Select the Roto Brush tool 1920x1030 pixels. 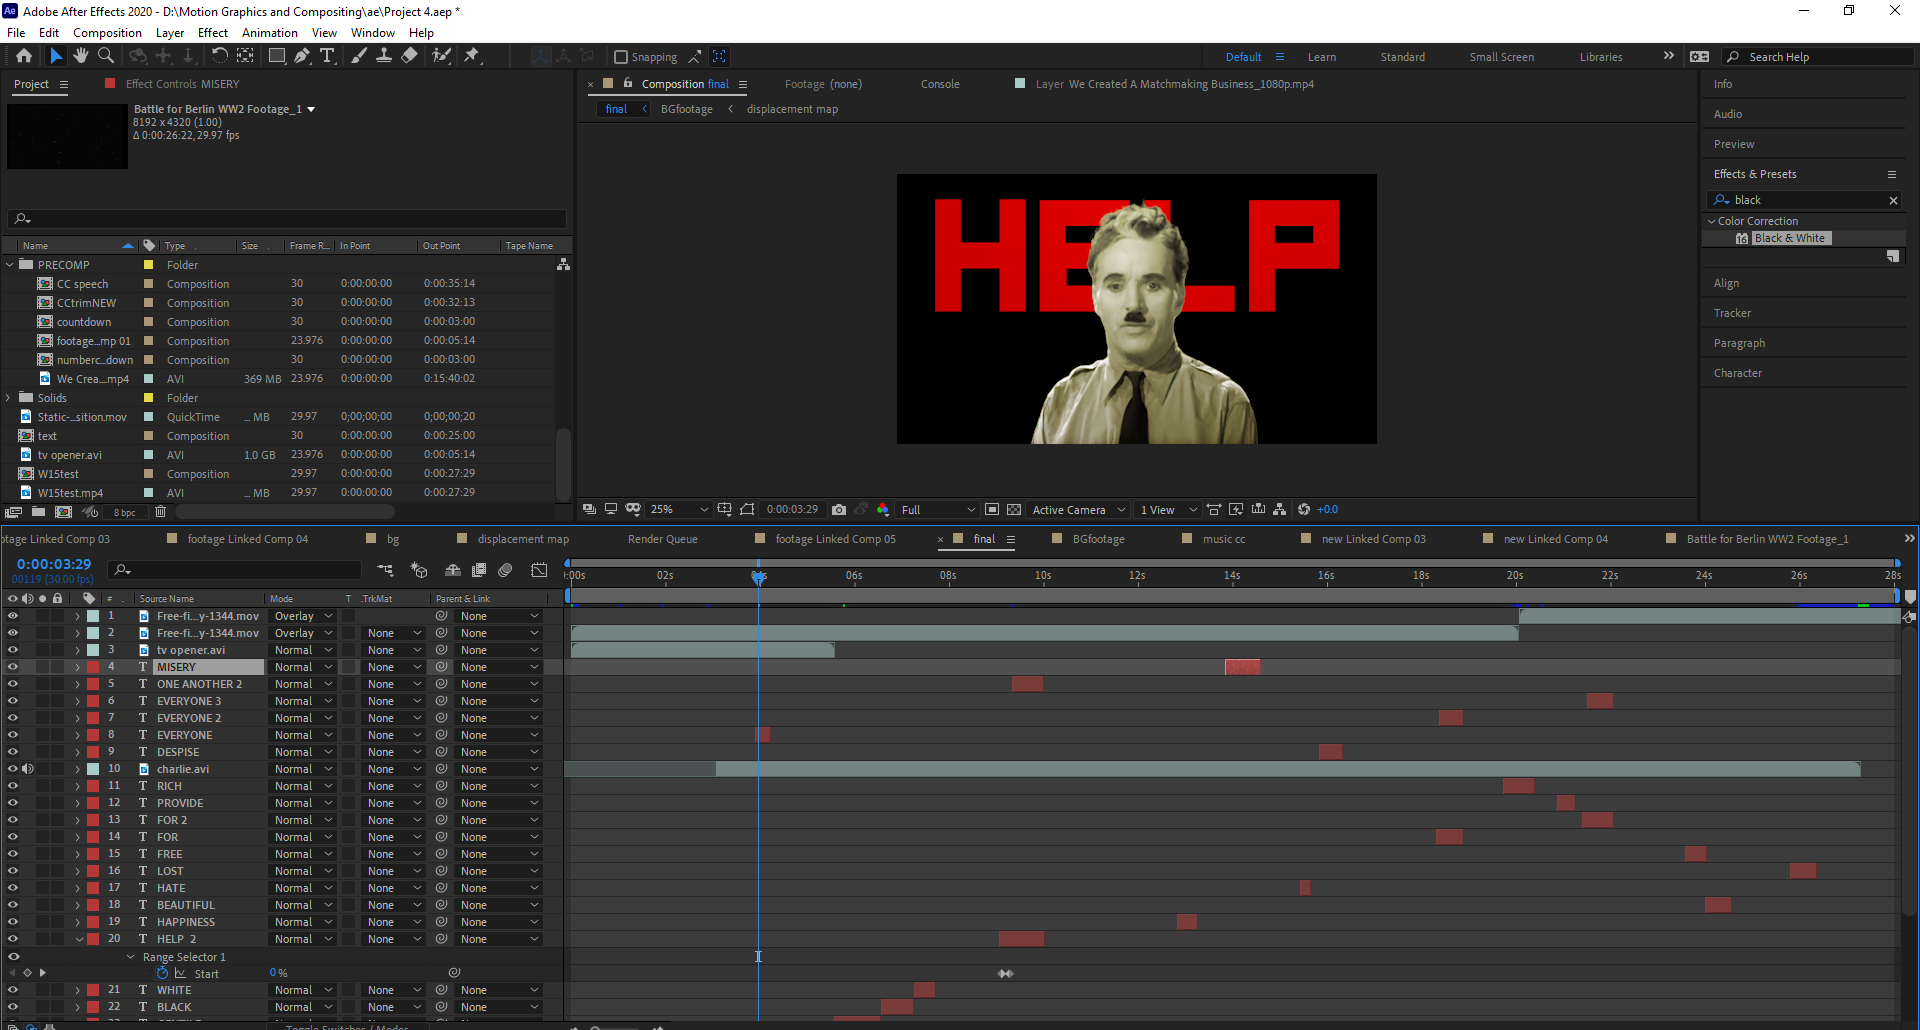click(441, 56)
